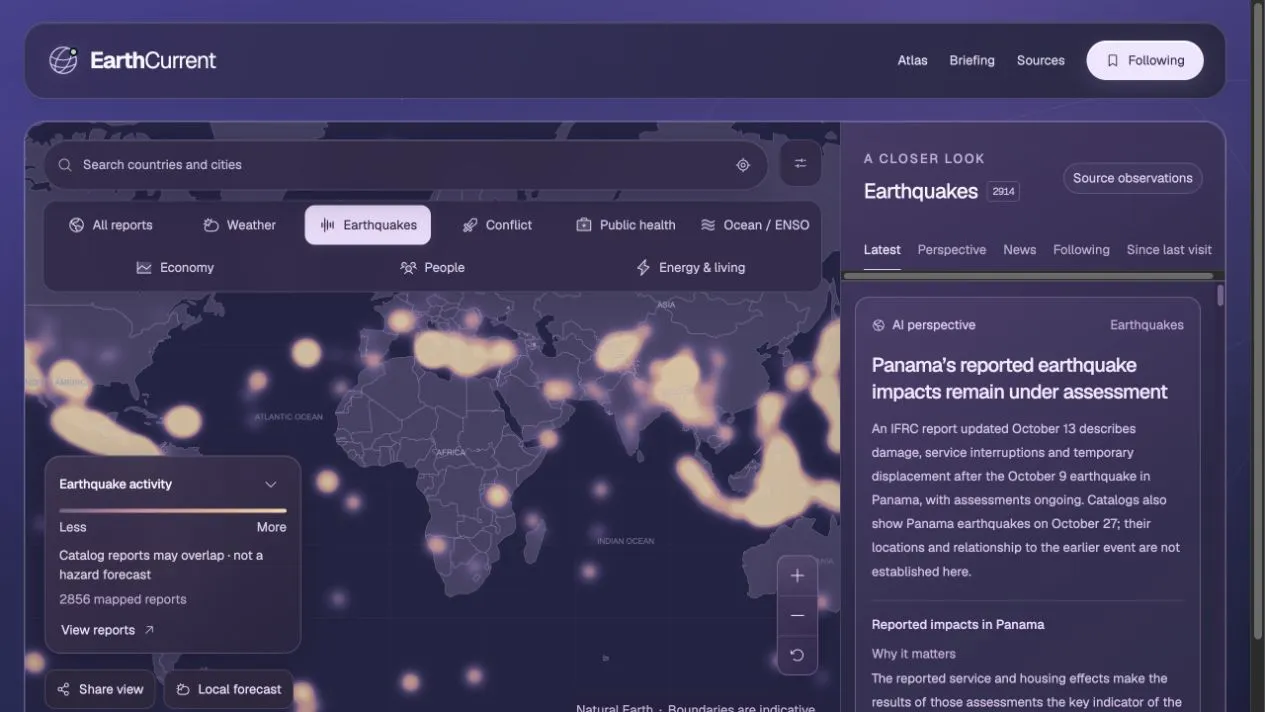Viewport: 1265px width, 712px height.
Task: Click the "Why it matters" label
Action: pyautogui.click(x=914, y=654)
